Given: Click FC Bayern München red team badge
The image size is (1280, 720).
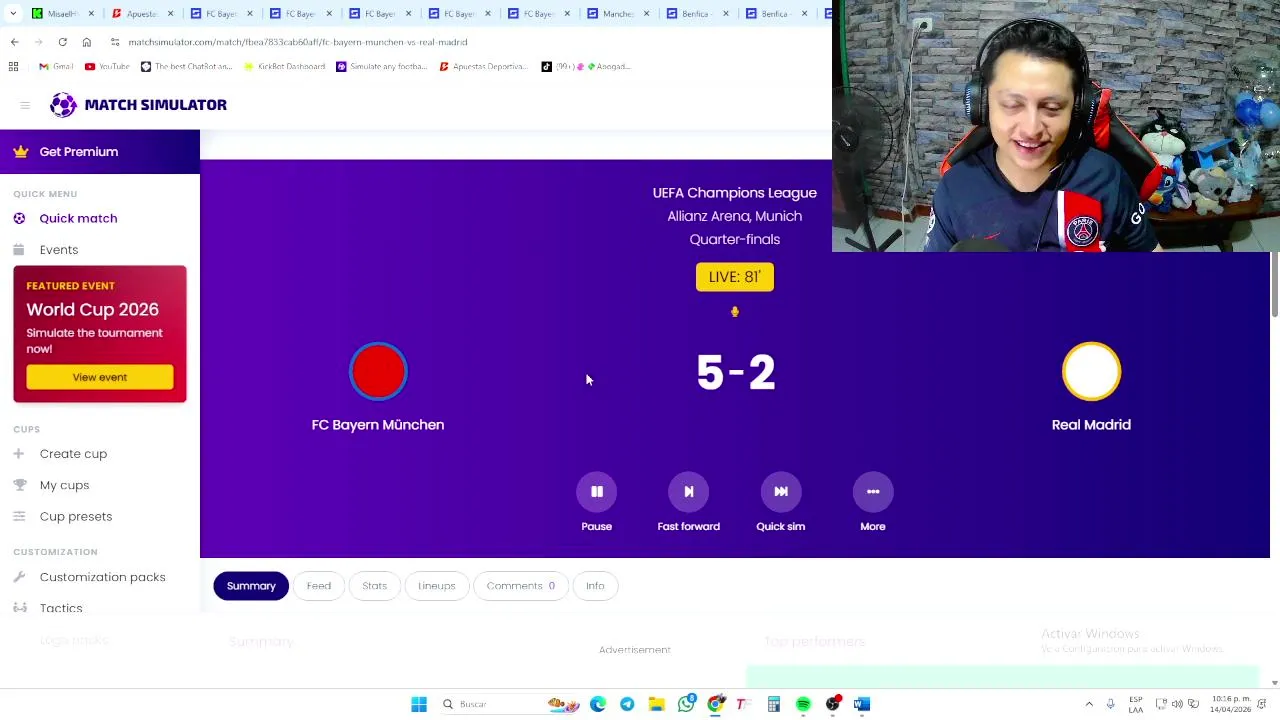Looking at the screenshot, I should pos(378,371).
